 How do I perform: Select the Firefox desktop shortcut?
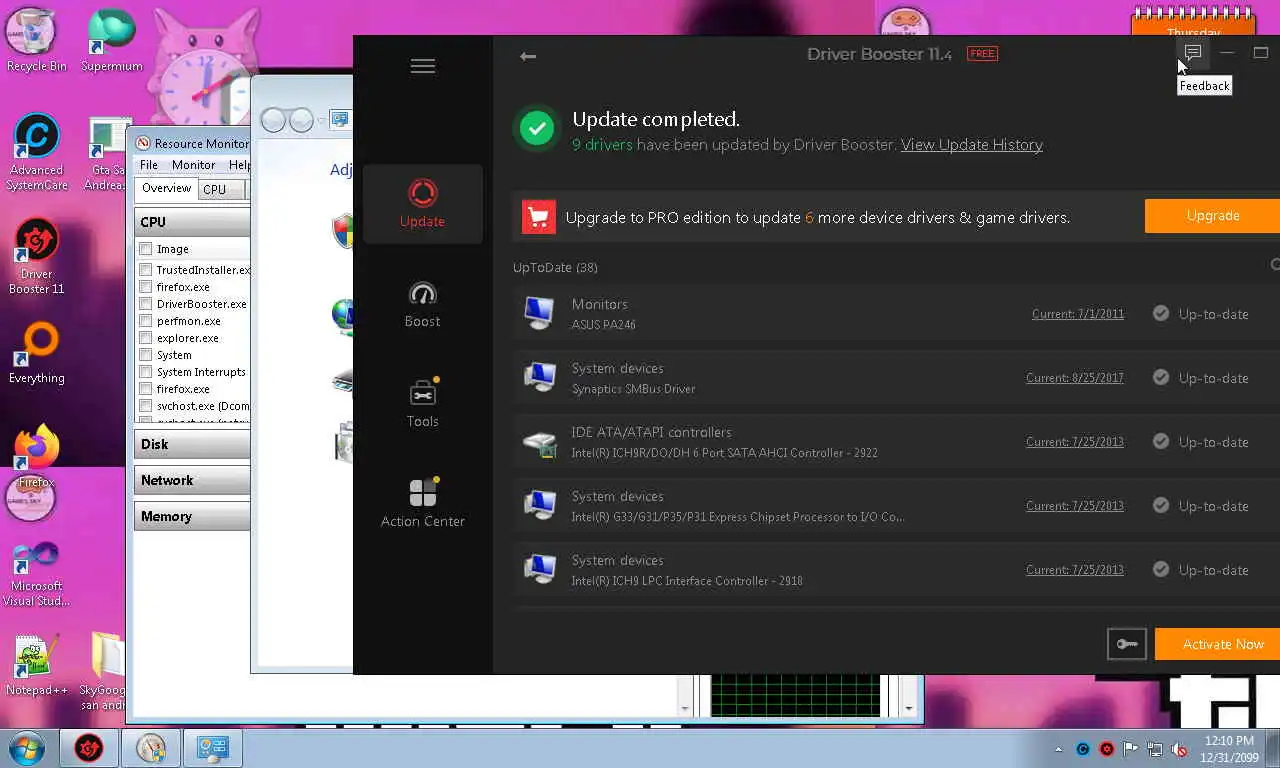coord(36,457)
